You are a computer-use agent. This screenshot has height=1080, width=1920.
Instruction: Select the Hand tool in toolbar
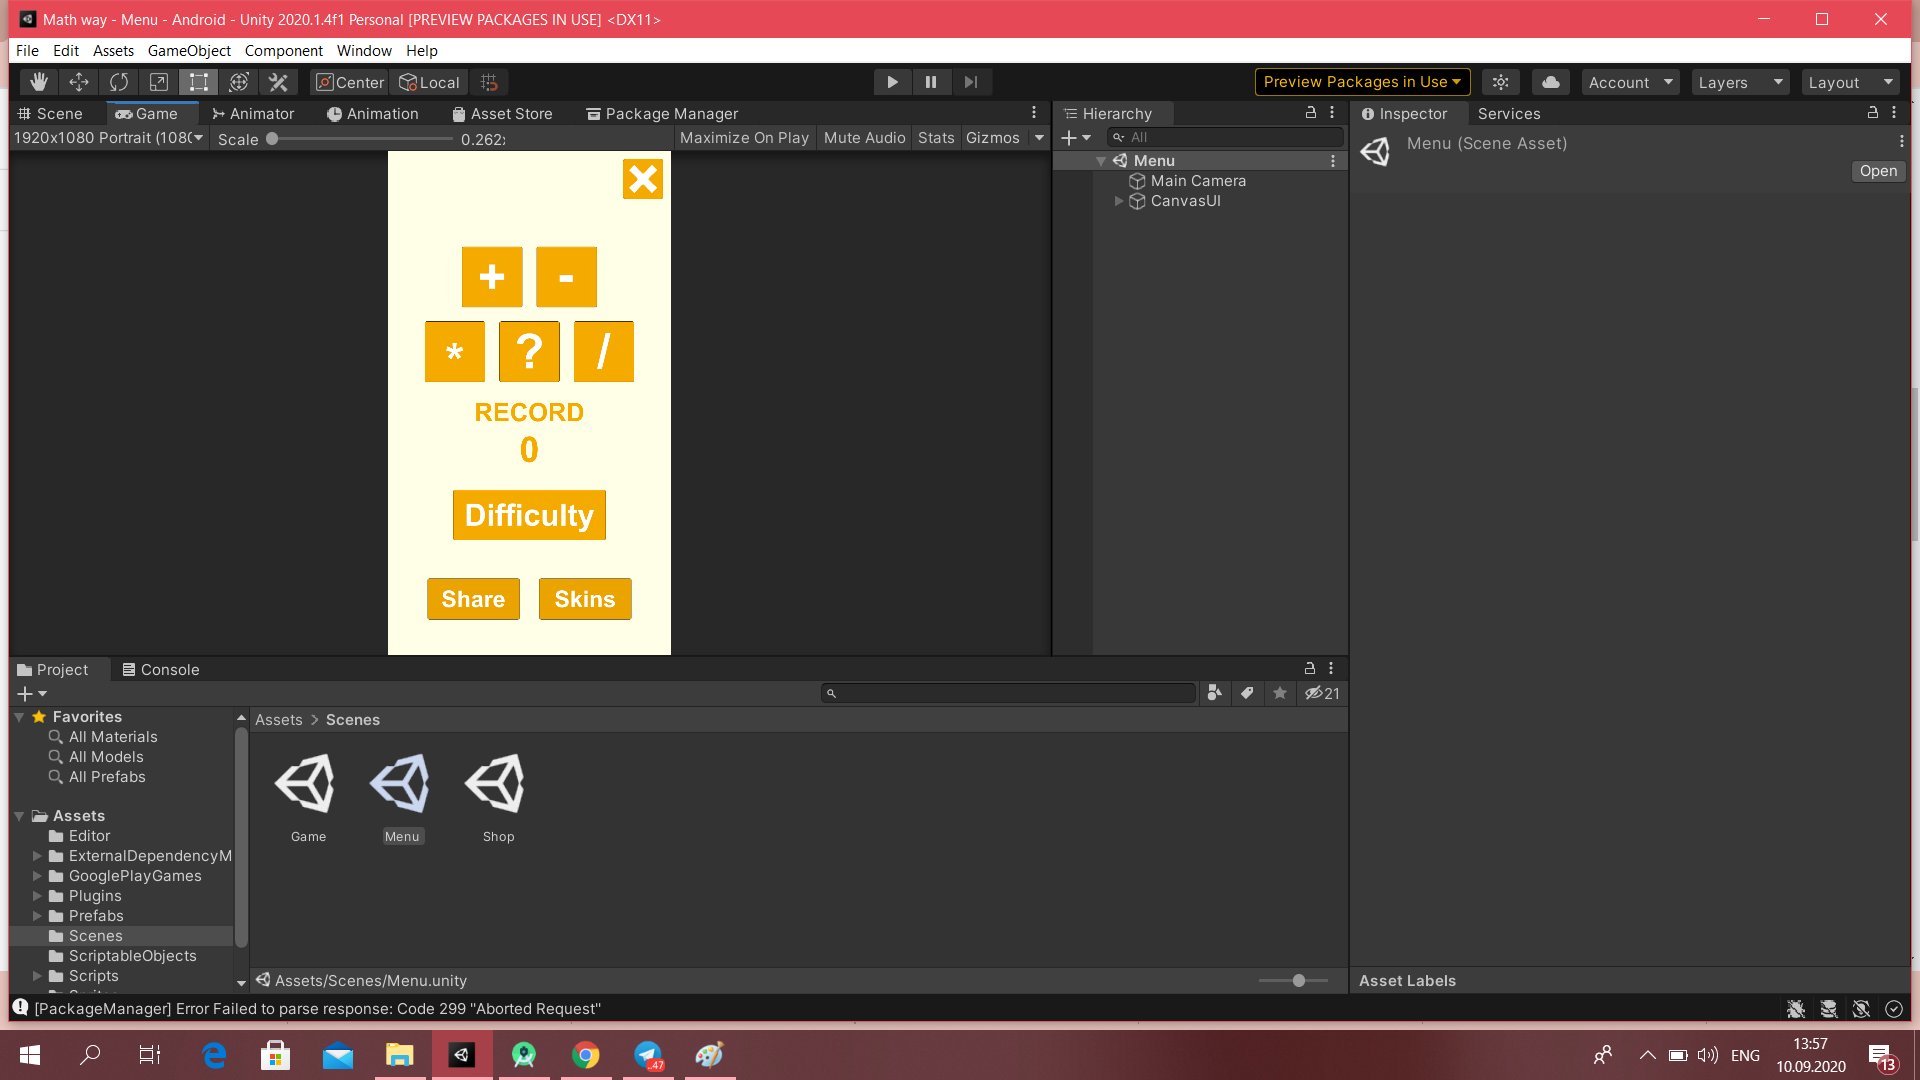pyautogui.click(x=39, y=82)
